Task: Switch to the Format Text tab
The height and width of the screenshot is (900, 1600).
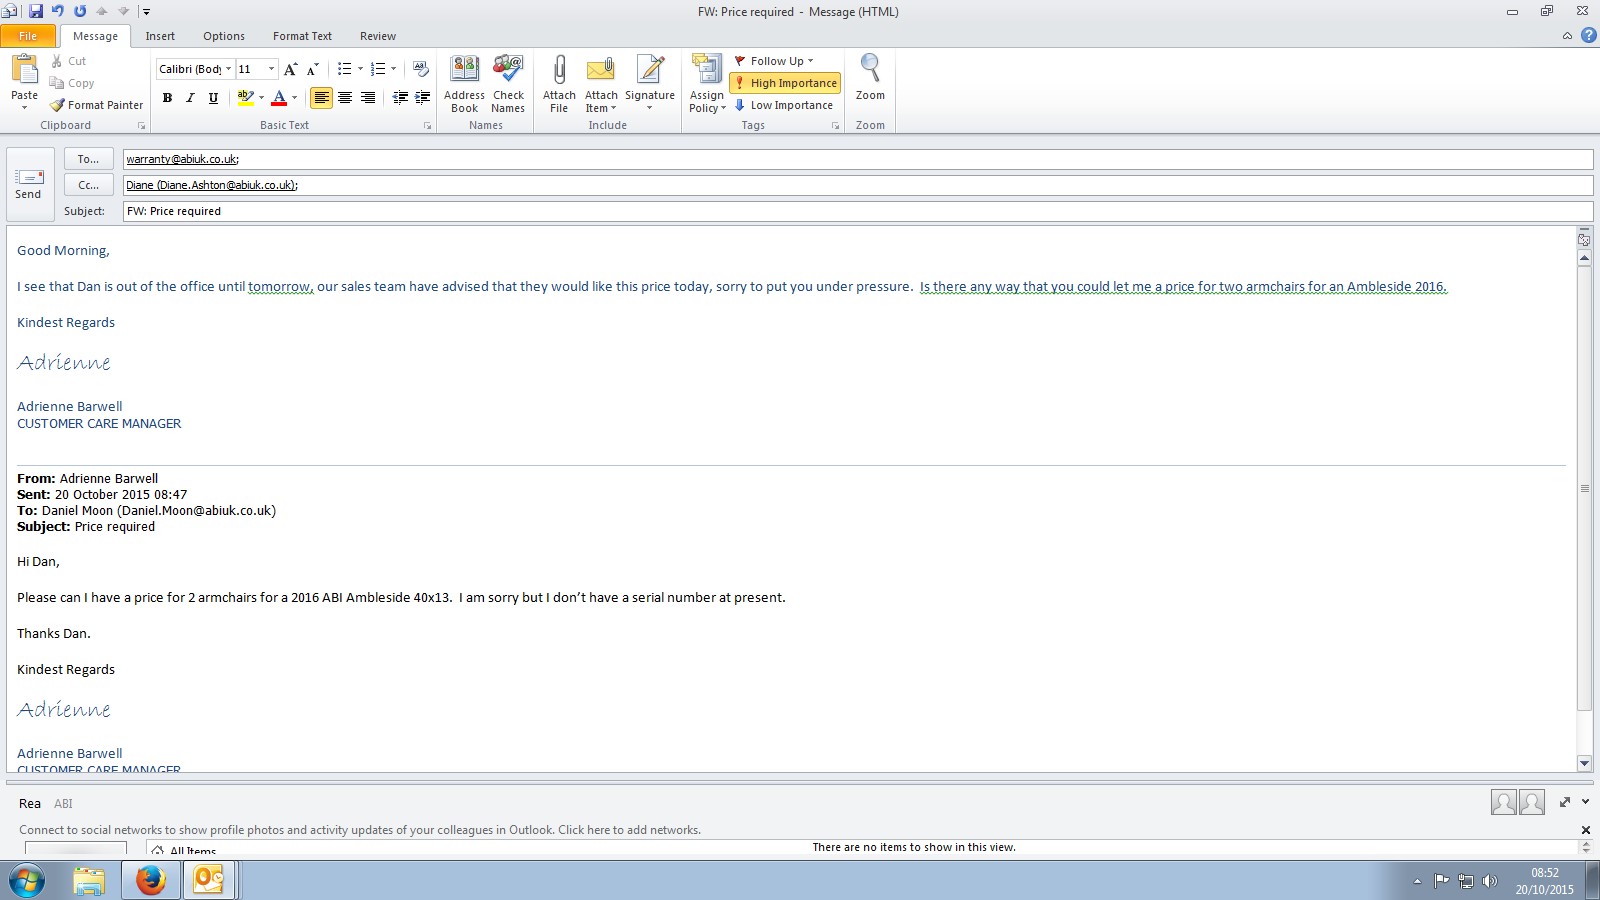Action: coord(302,36)
